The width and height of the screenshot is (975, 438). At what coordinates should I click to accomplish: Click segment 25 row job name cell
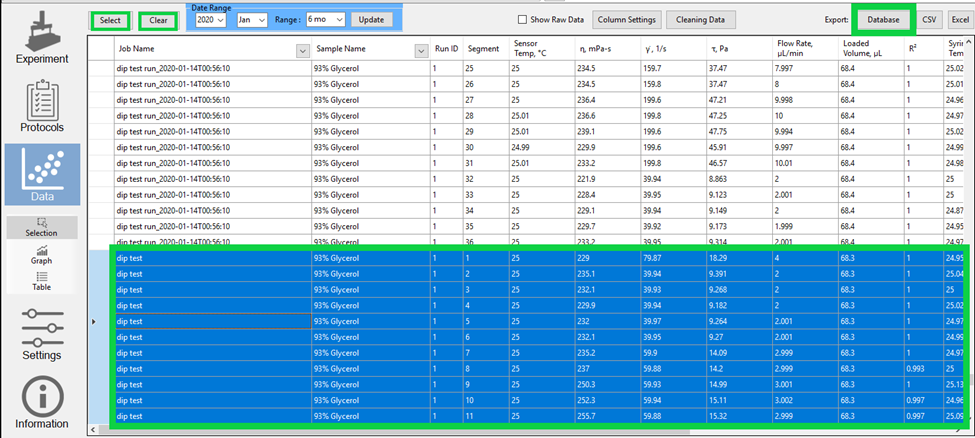pos(213,68)
